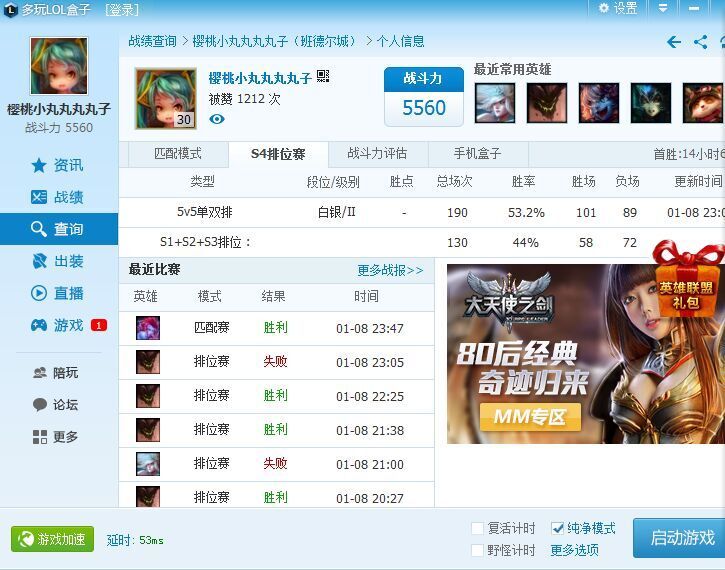Open the 英雄联盟礼包 gift box icon
Screen dimensions: 725x570
pyautogui.click(x=688, y=278)
